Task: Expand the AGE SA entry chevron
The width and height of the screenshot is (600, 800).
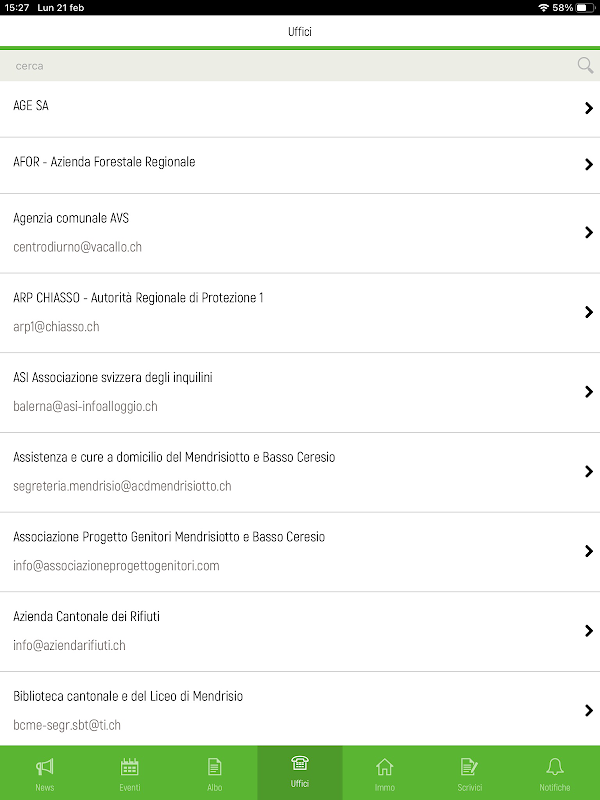Action: (x=589, y=109)
